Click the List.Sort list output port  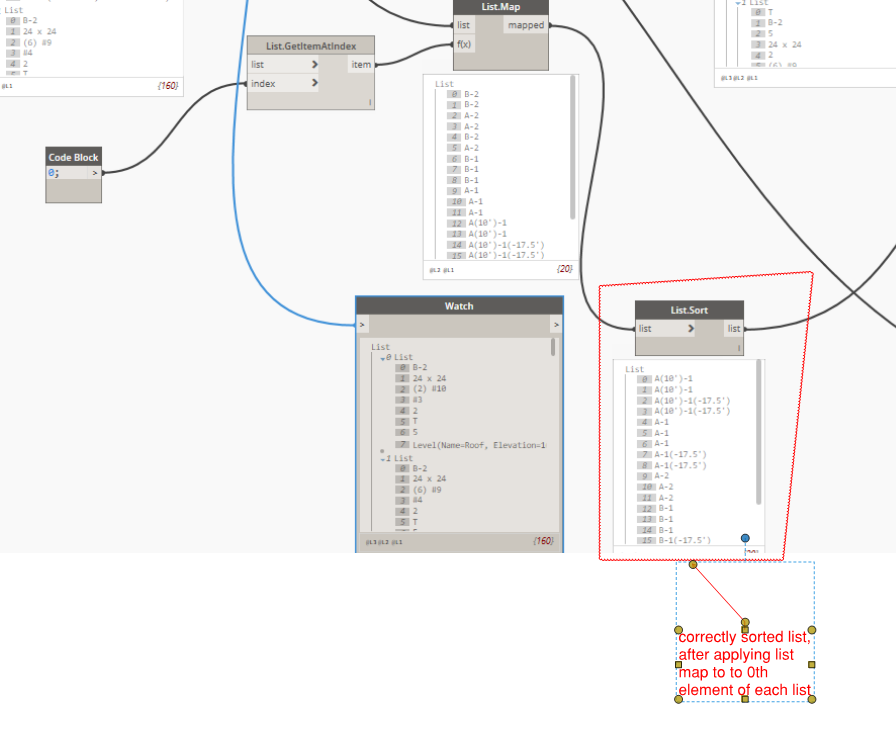pos(734,328)
